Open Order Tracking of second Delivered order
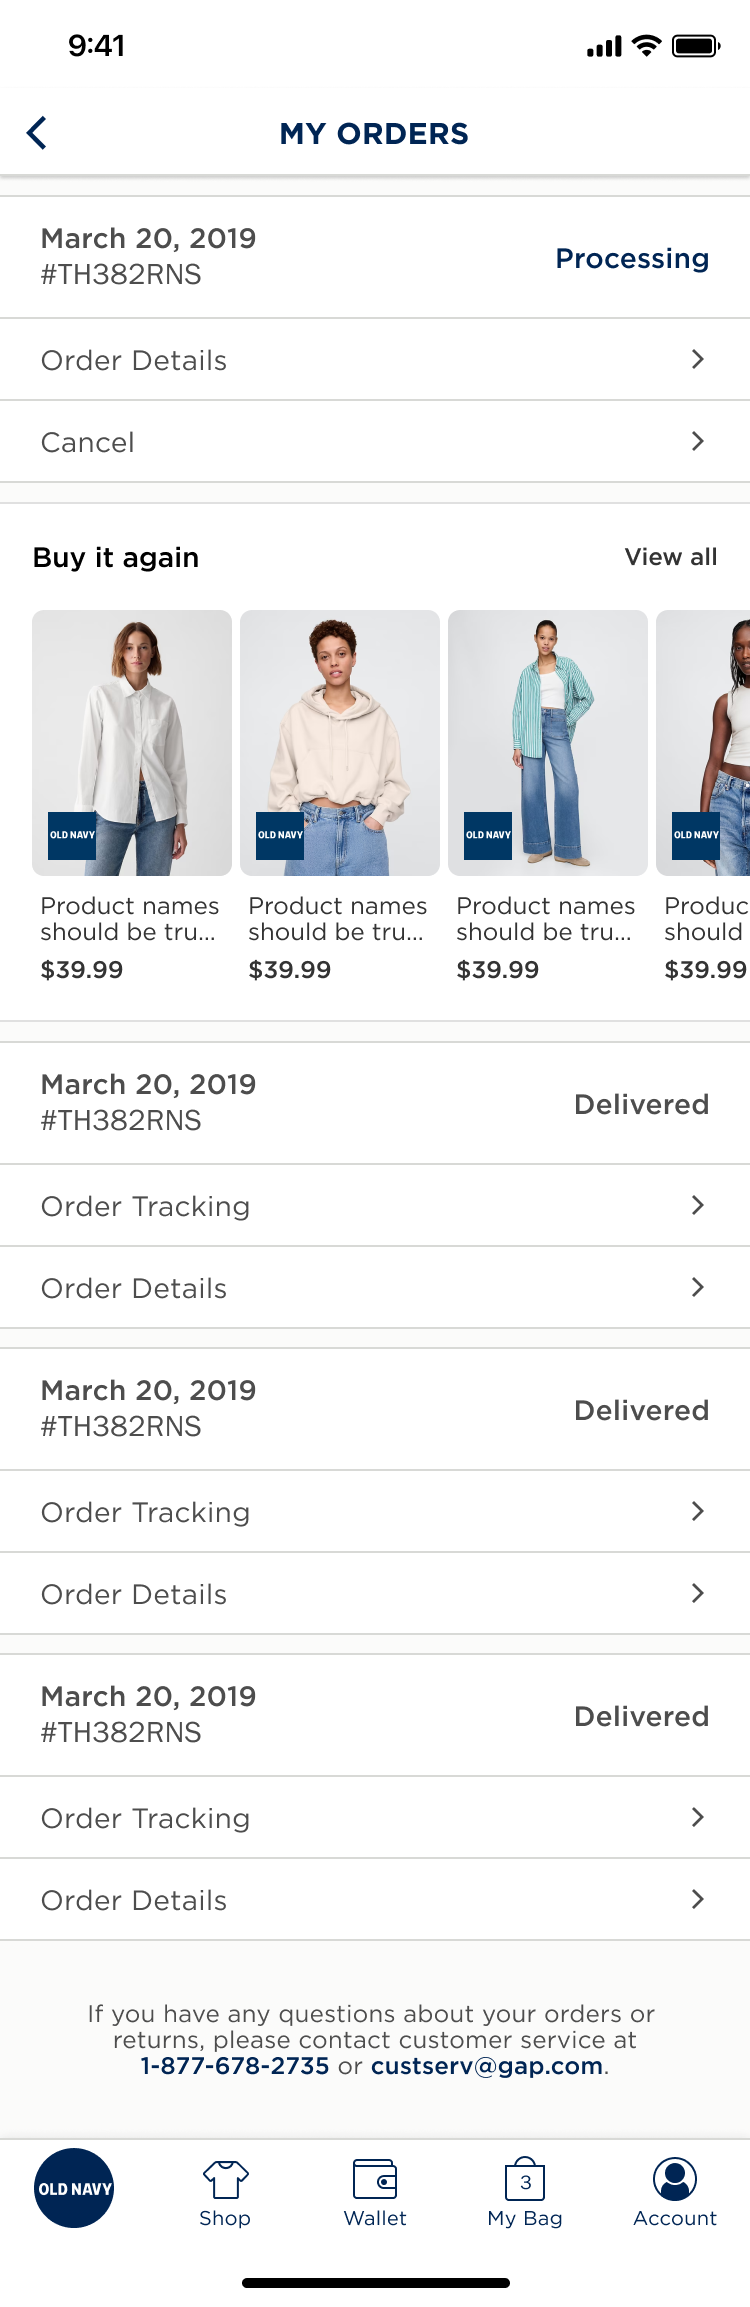The image size is (750, 2307). pyautogui.click(x=375, y=1512)
